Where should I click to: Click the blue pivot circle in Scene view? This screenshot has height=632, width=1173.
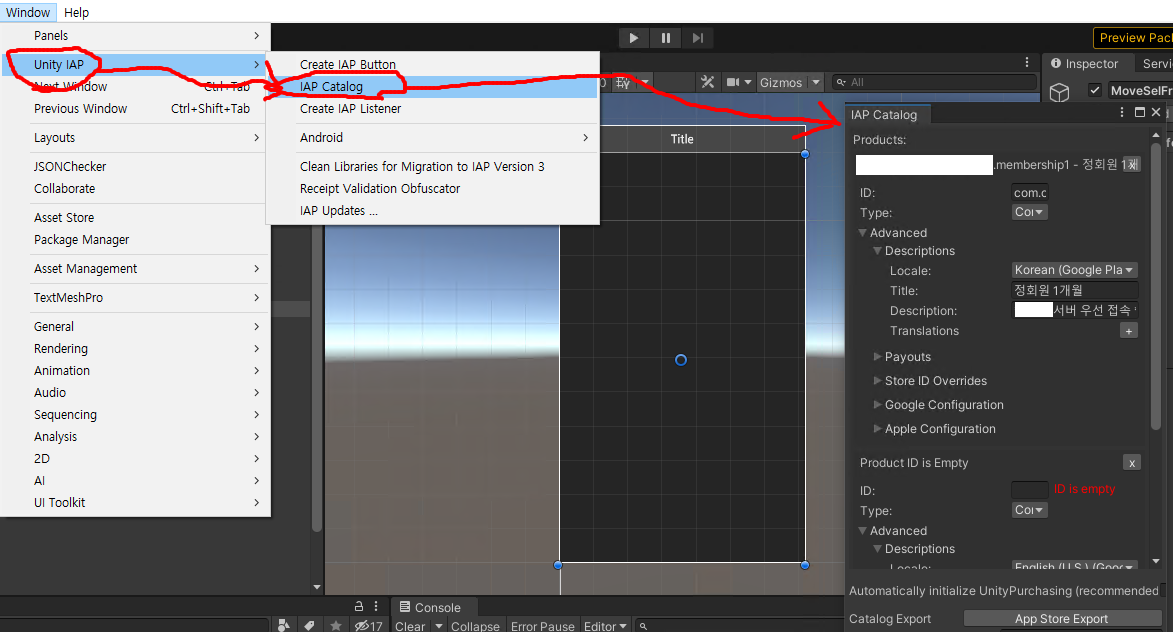681,360
